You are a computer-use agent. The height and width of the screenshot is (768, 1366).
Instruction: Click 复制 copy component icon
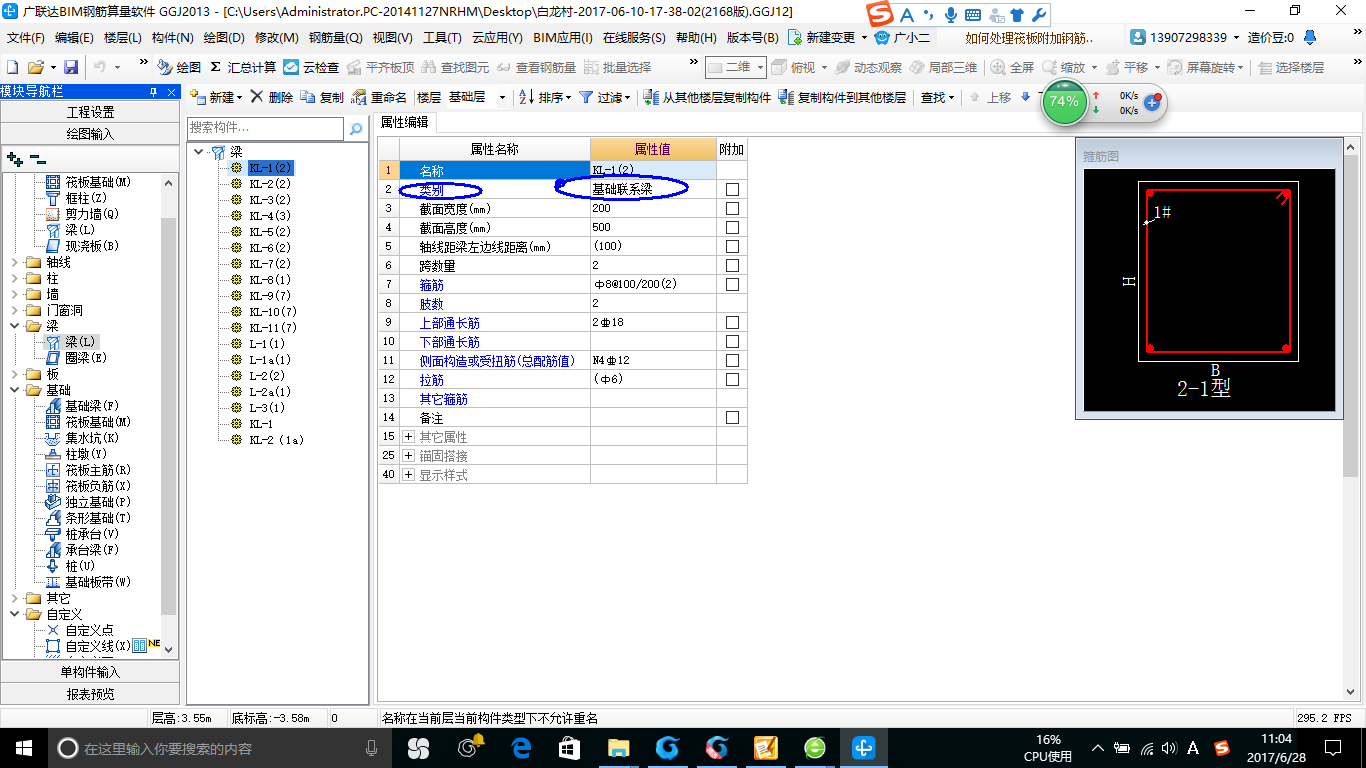click(308, 97)
